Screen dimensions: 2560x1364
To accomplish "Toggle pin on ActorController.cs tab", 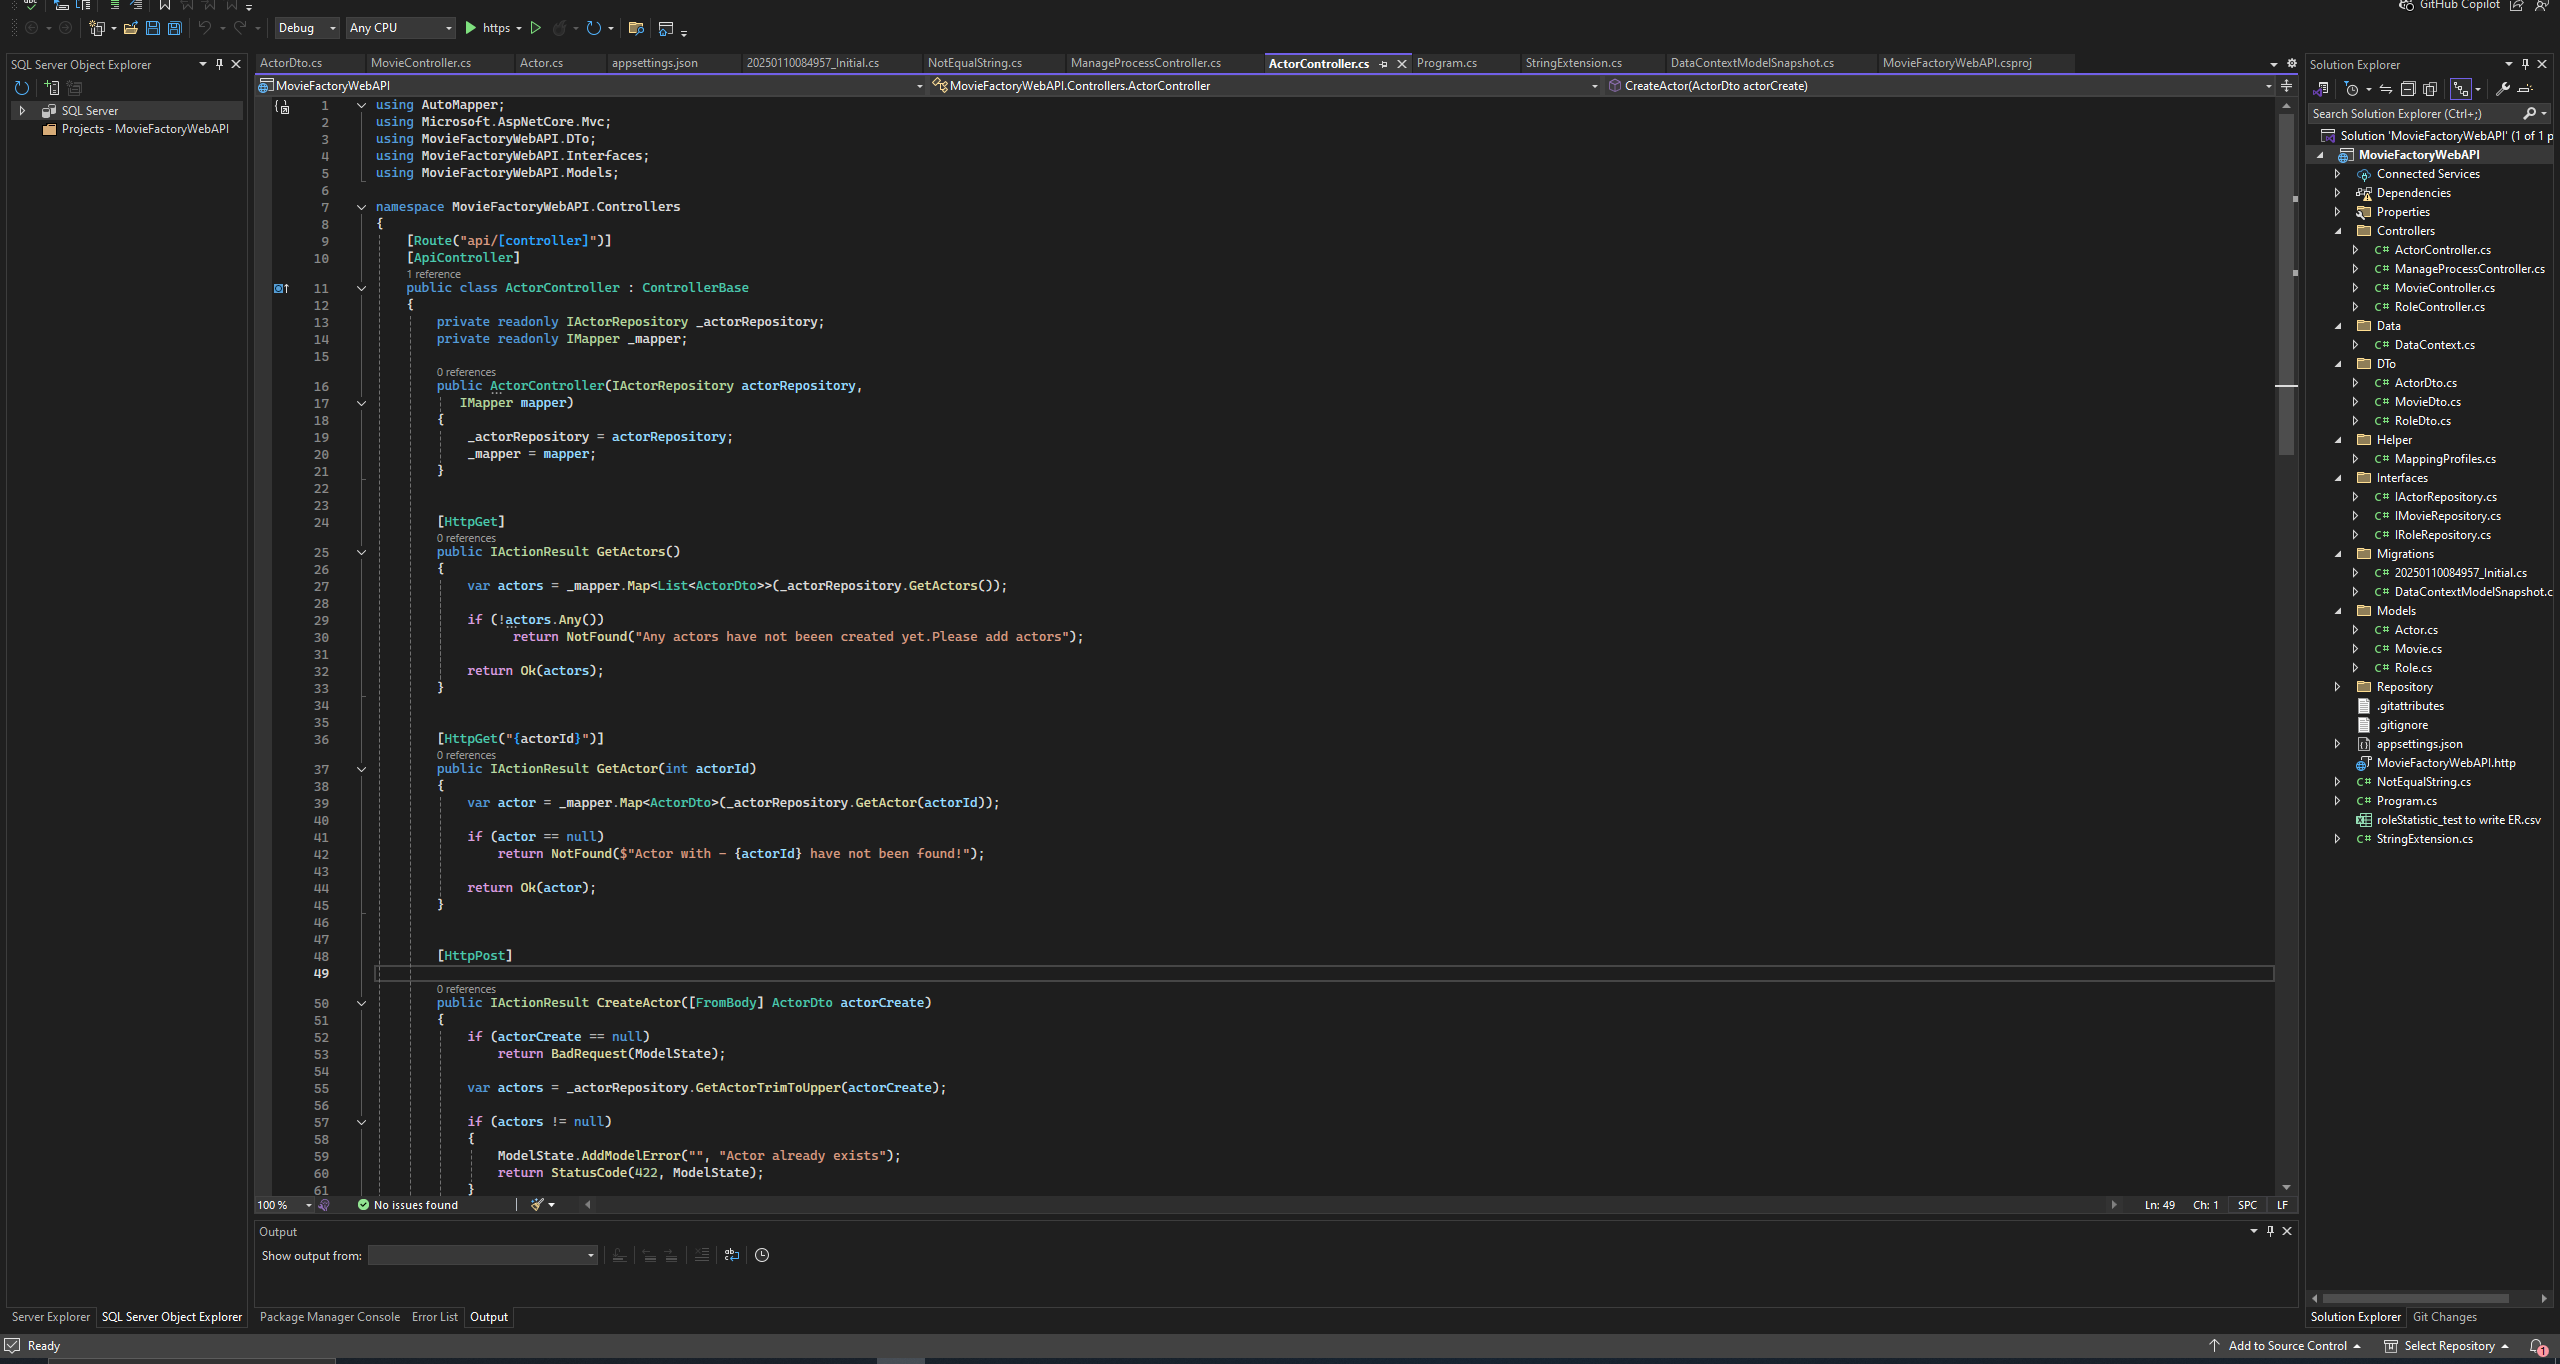I will coord(1383,64).
